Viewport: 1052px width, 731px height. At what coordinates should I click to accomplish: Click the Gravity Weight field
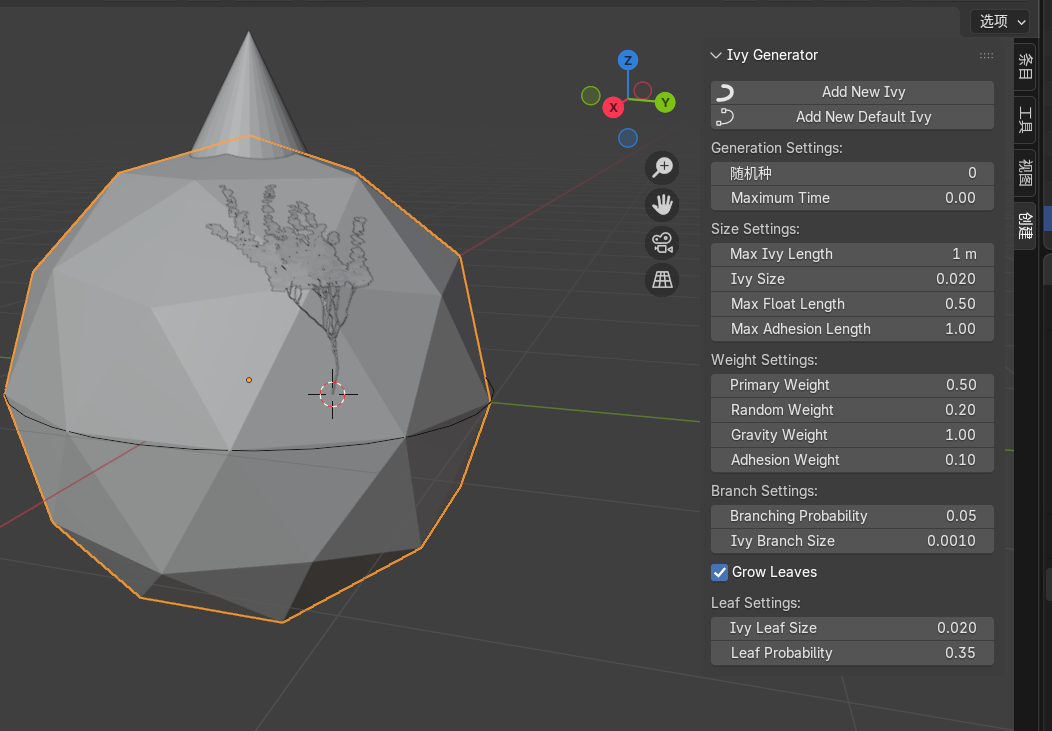coord(852,435)
